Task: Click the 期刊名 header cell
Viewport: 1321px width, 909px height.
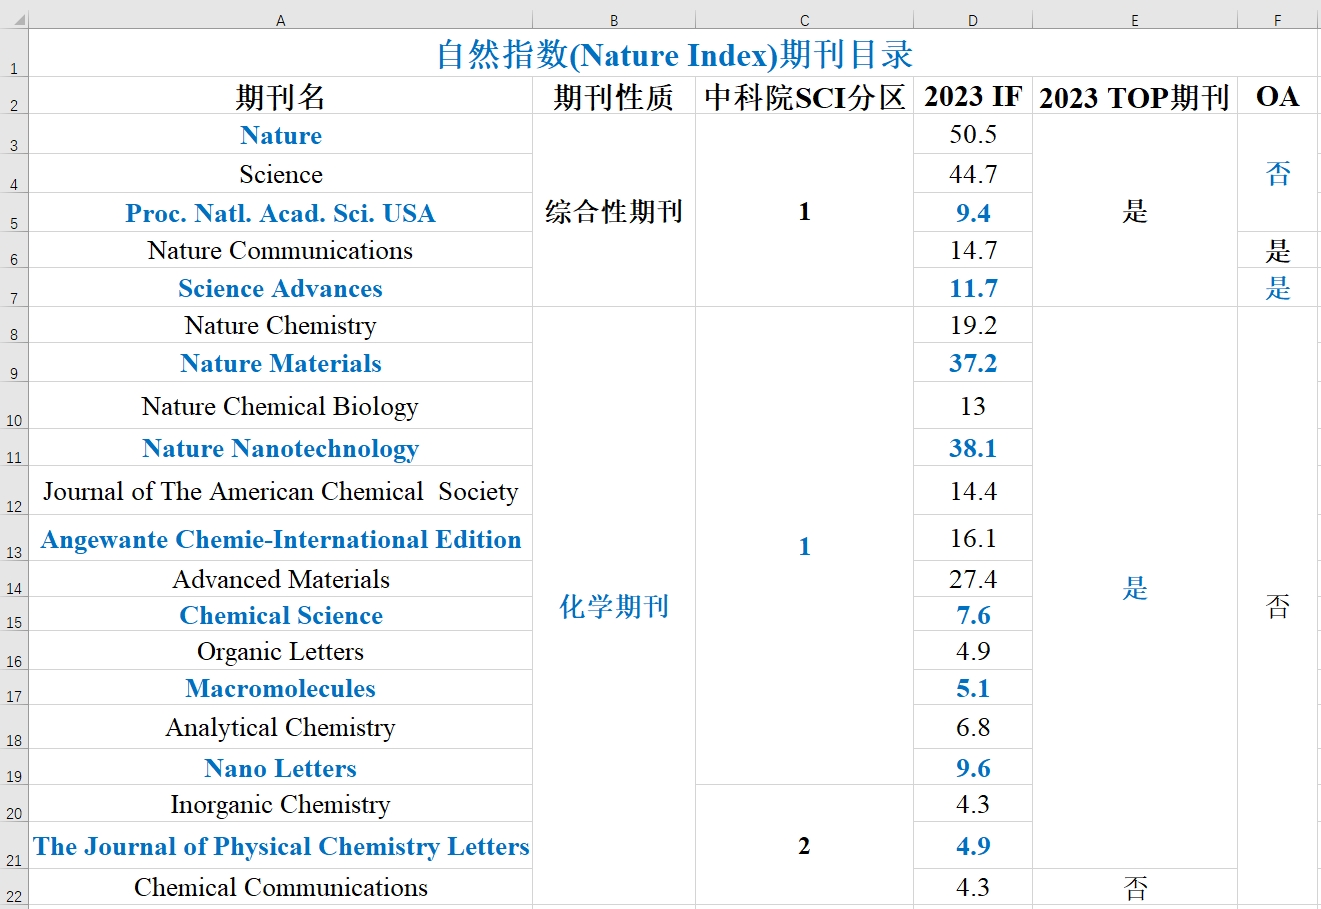Action: tap(280, 96)
